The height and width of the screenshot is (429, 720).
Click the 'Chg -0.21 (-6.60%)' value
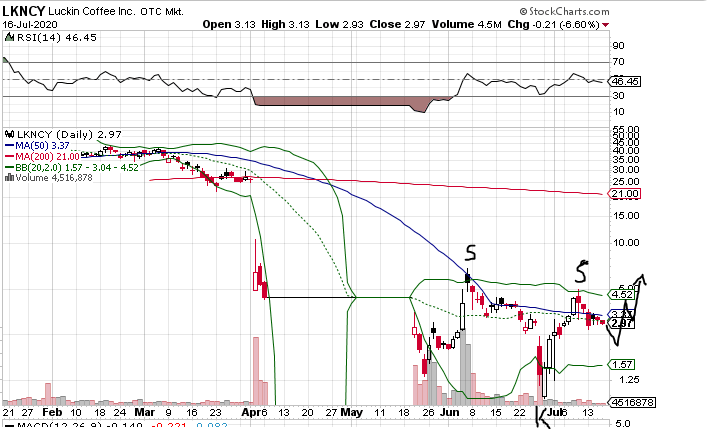[x=553, y=24]
